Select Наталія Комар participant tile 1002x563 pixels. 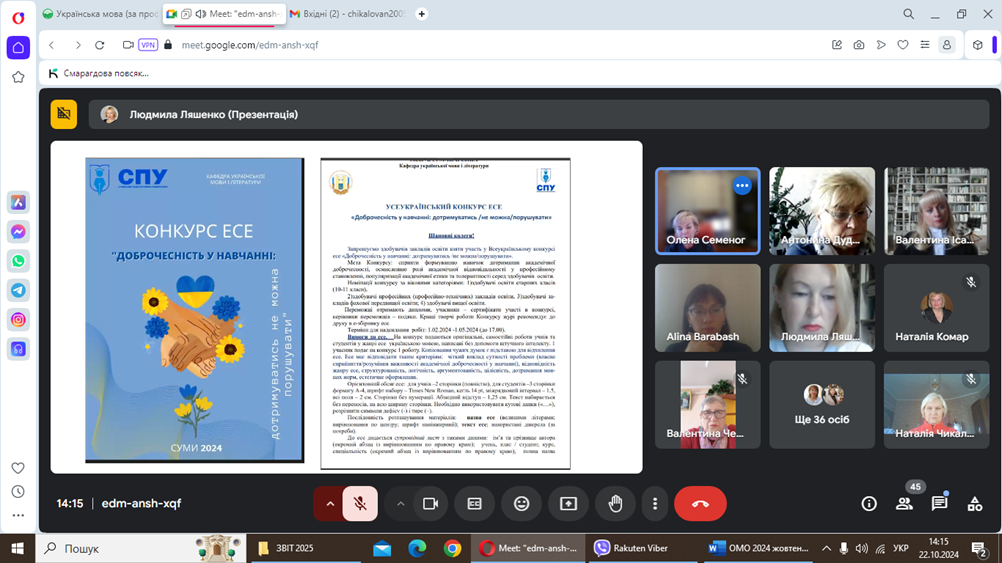(936, 308)
